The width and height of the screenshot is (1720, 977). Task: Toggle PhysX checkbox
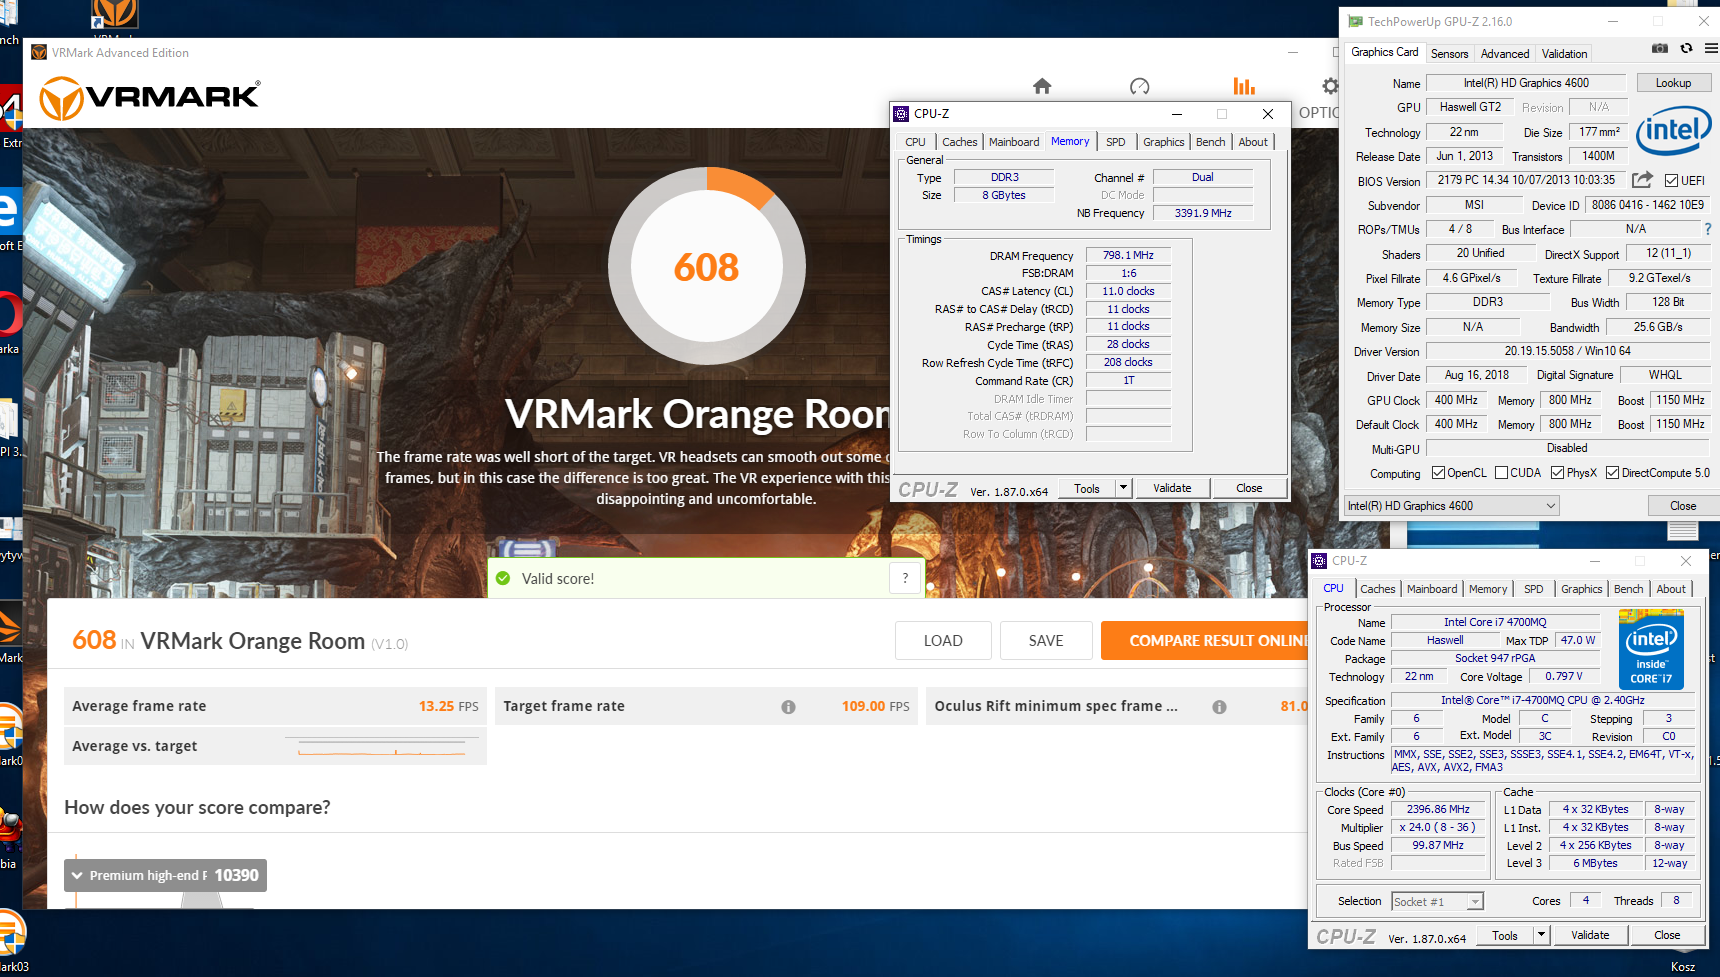click(1557, 473)
